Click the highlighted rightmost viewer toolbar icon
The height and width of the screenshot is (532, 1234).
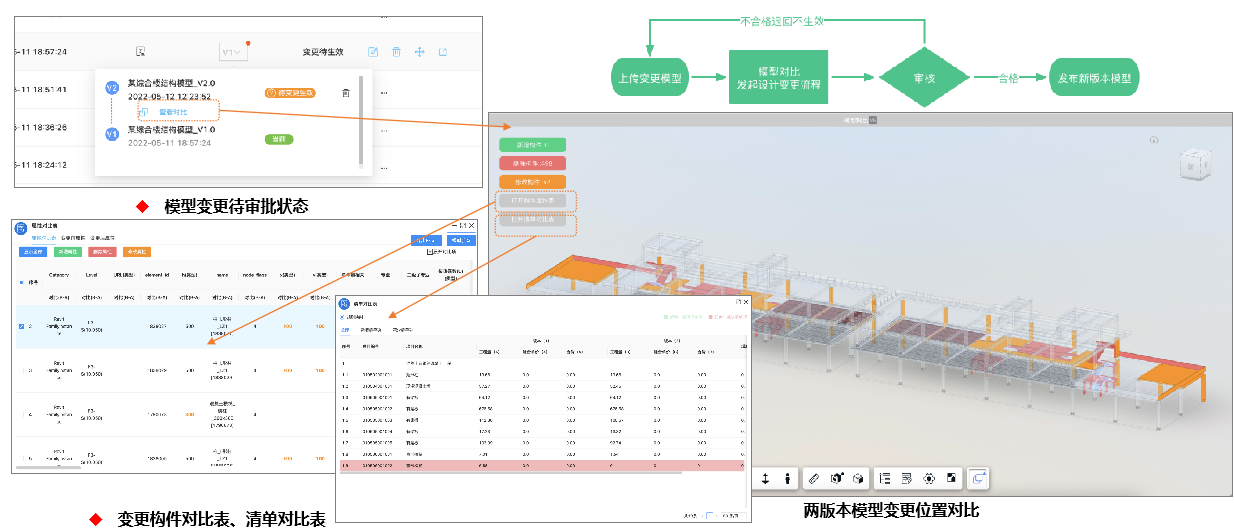point(978,479)
